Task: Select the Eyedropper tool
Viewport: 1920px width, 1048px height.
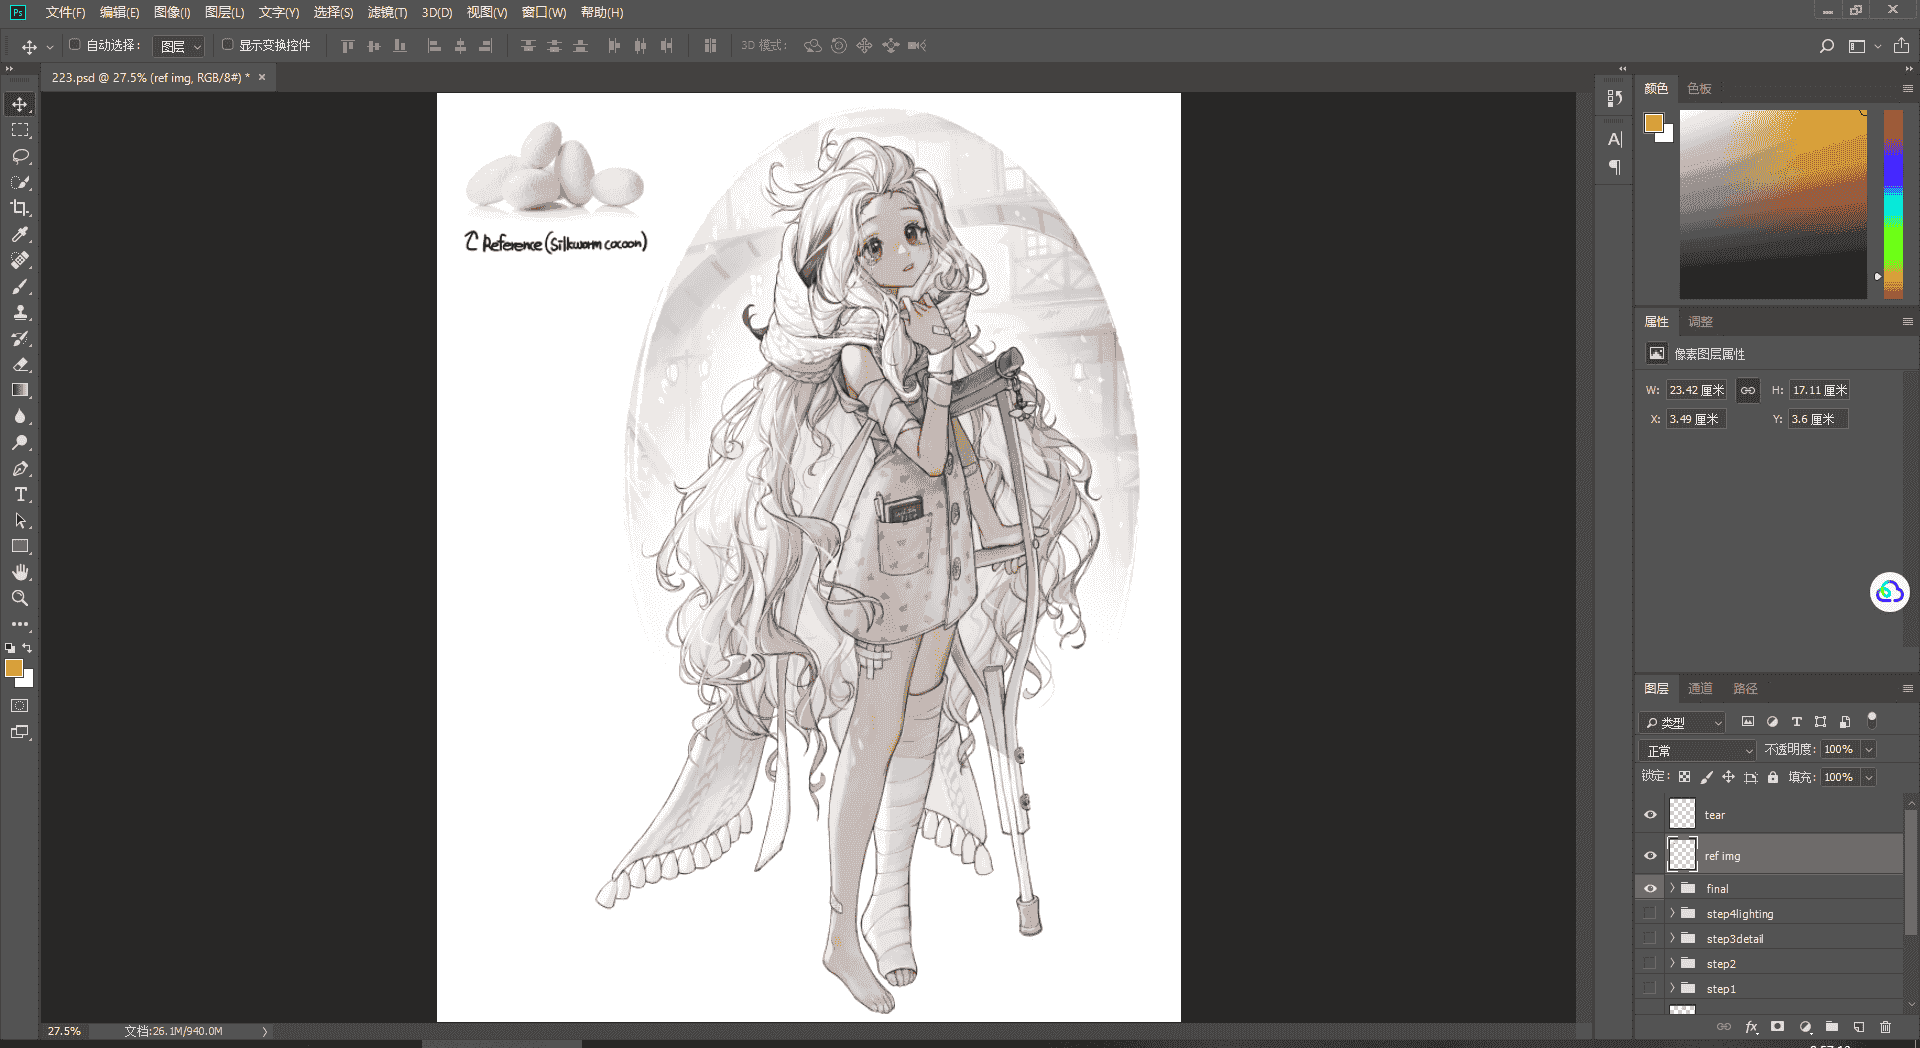Action: [20, 234]
